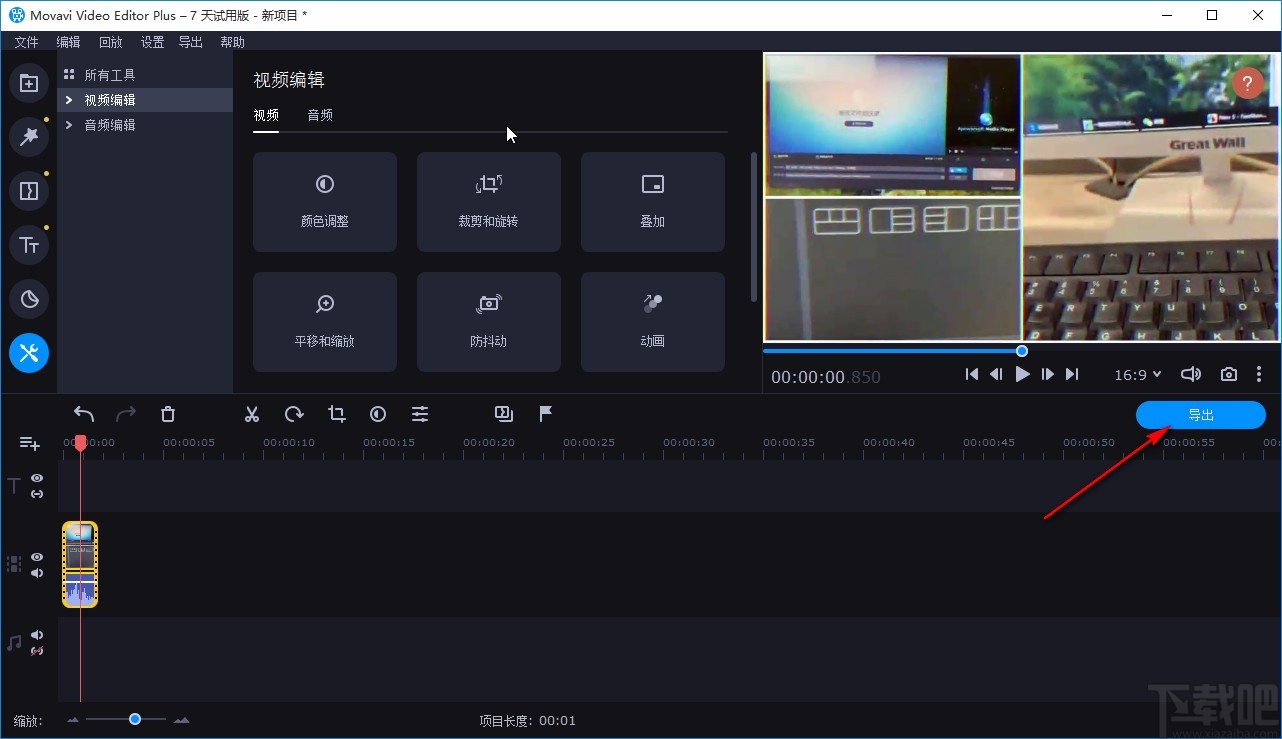1282x739 pixels.
Task: Open the 导出 menu in menu bar
Action: click(x=190, y=42)
